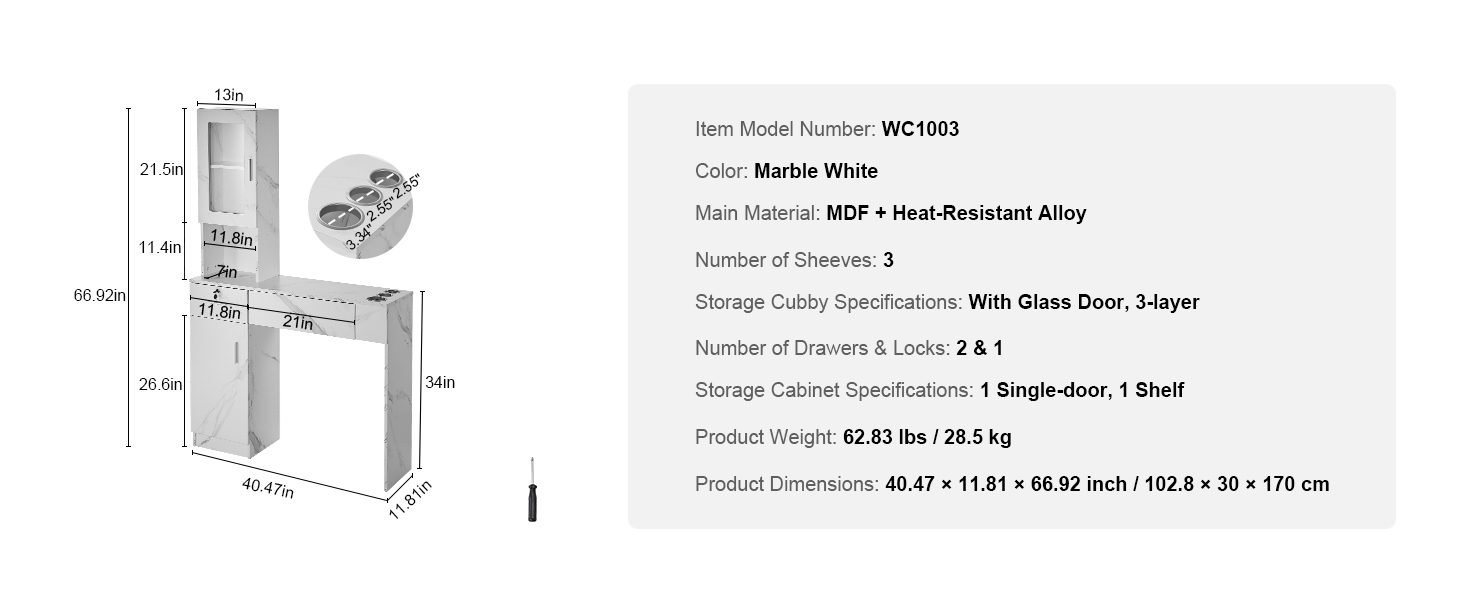Viewport: 1464px width, 600px height.
Task: Click the screwdriver icon
Action: point(533,490)
